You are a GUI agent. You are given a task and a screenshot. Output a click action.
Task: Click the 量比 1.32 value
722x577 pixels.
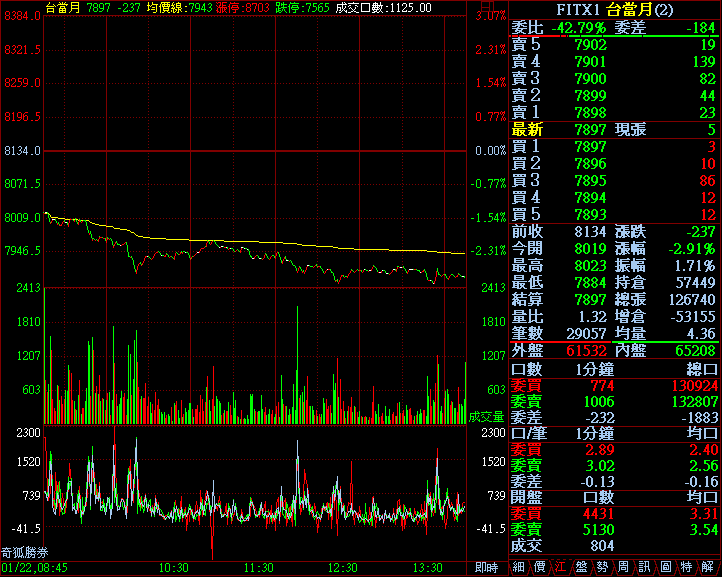click(593, 316)
